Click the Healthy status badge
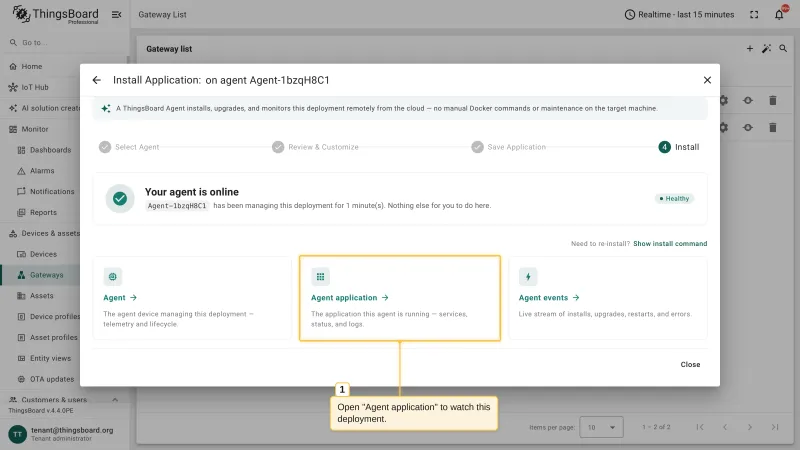Viewport: 800px width, 450px height. 674,198
